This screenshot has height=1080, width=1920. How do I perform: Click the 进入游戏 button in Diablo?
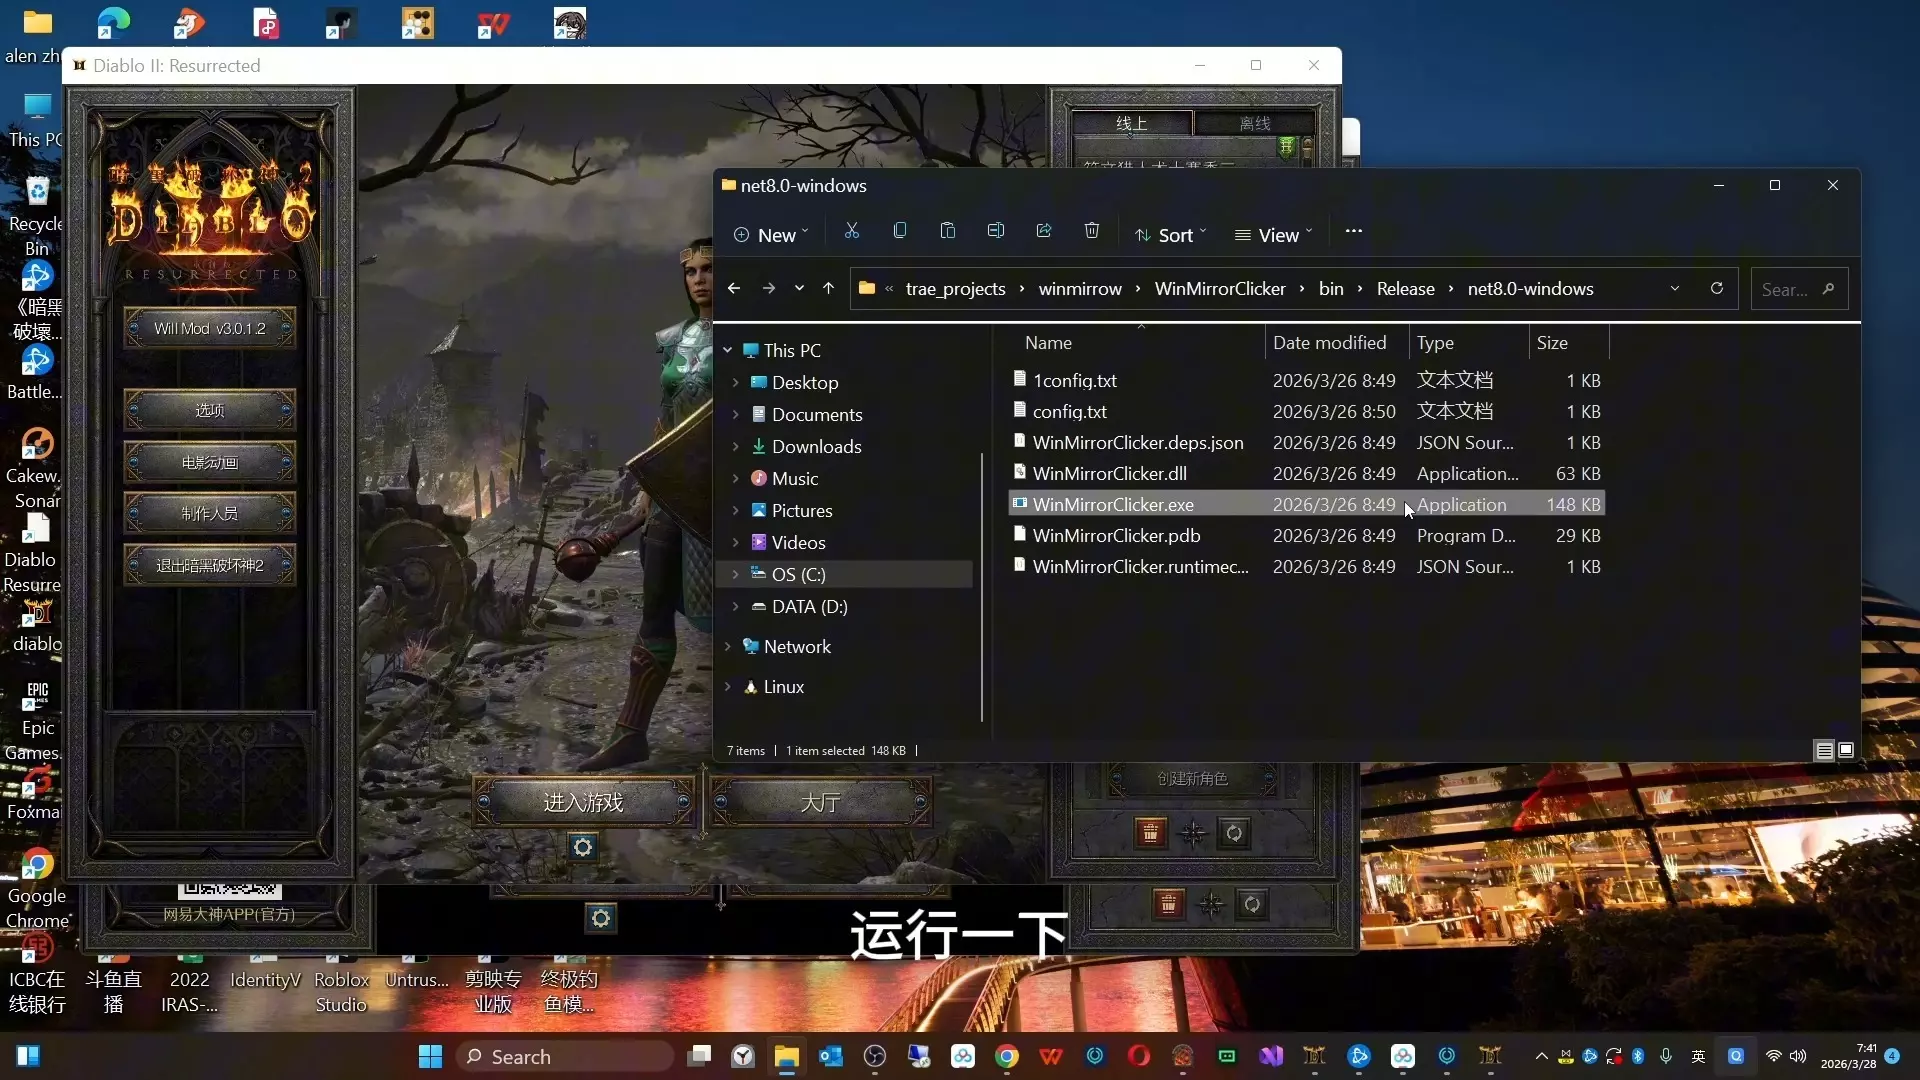coord(583,802)
